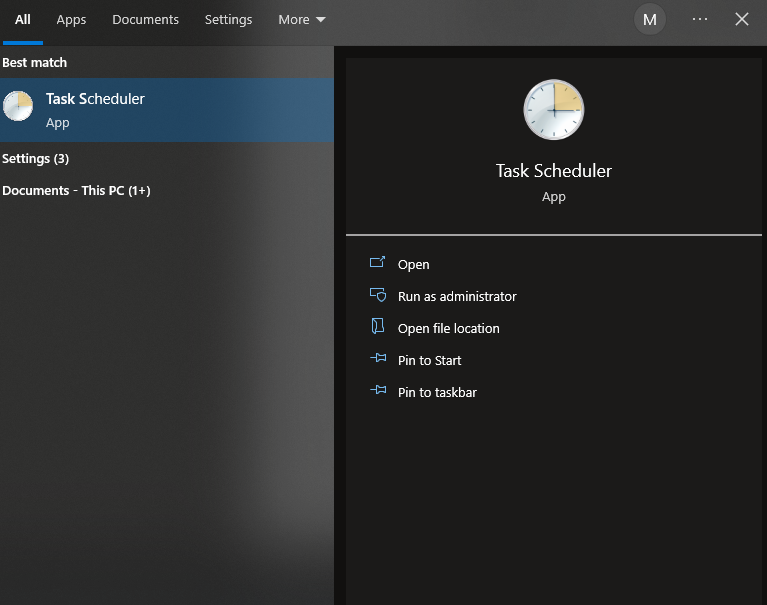Expand Documents - This PC (1+) group
Viewport: 767px width, 605px height.
tap(76, 190)
